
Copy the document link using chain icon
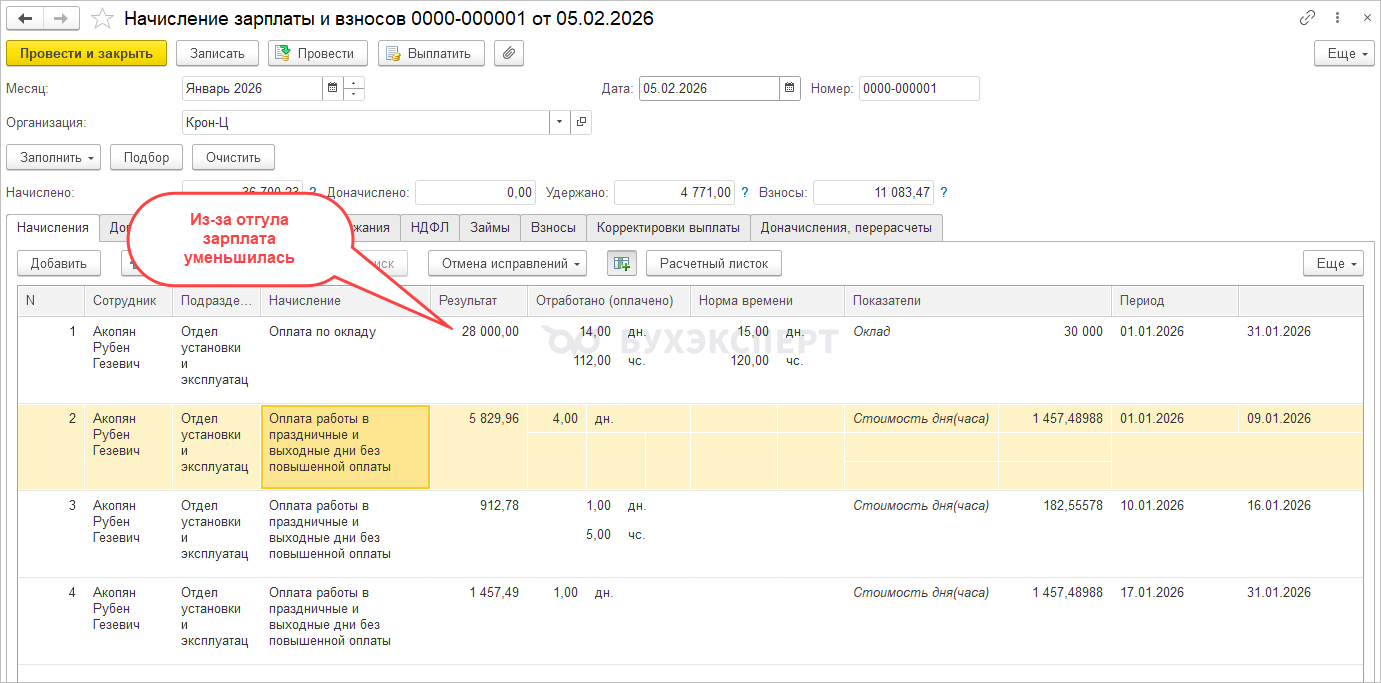(x=1307, y=18)
